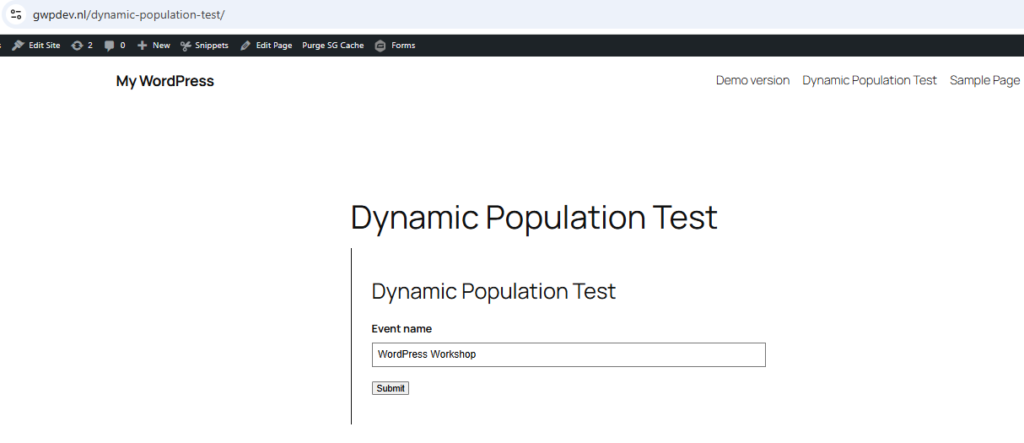Click the Forms icon in admin bar
The width and height of the screenshot is (1024, 443).
coord(380,45)
